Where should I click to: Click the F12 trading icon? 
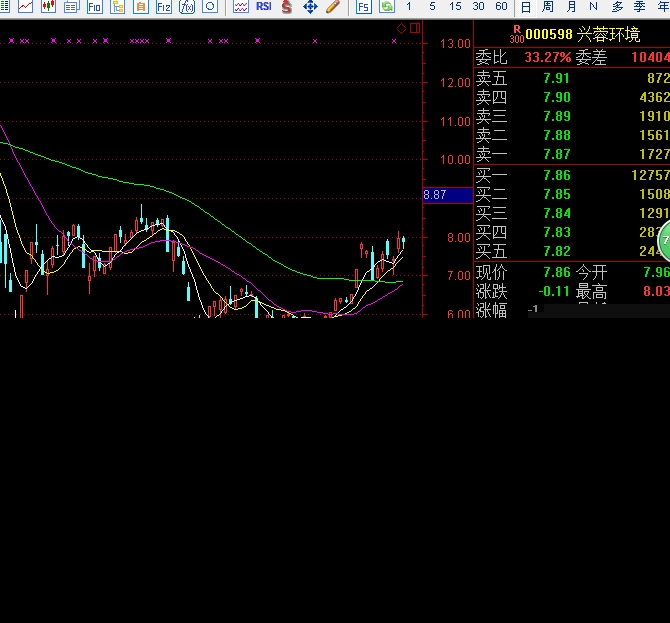164,6
